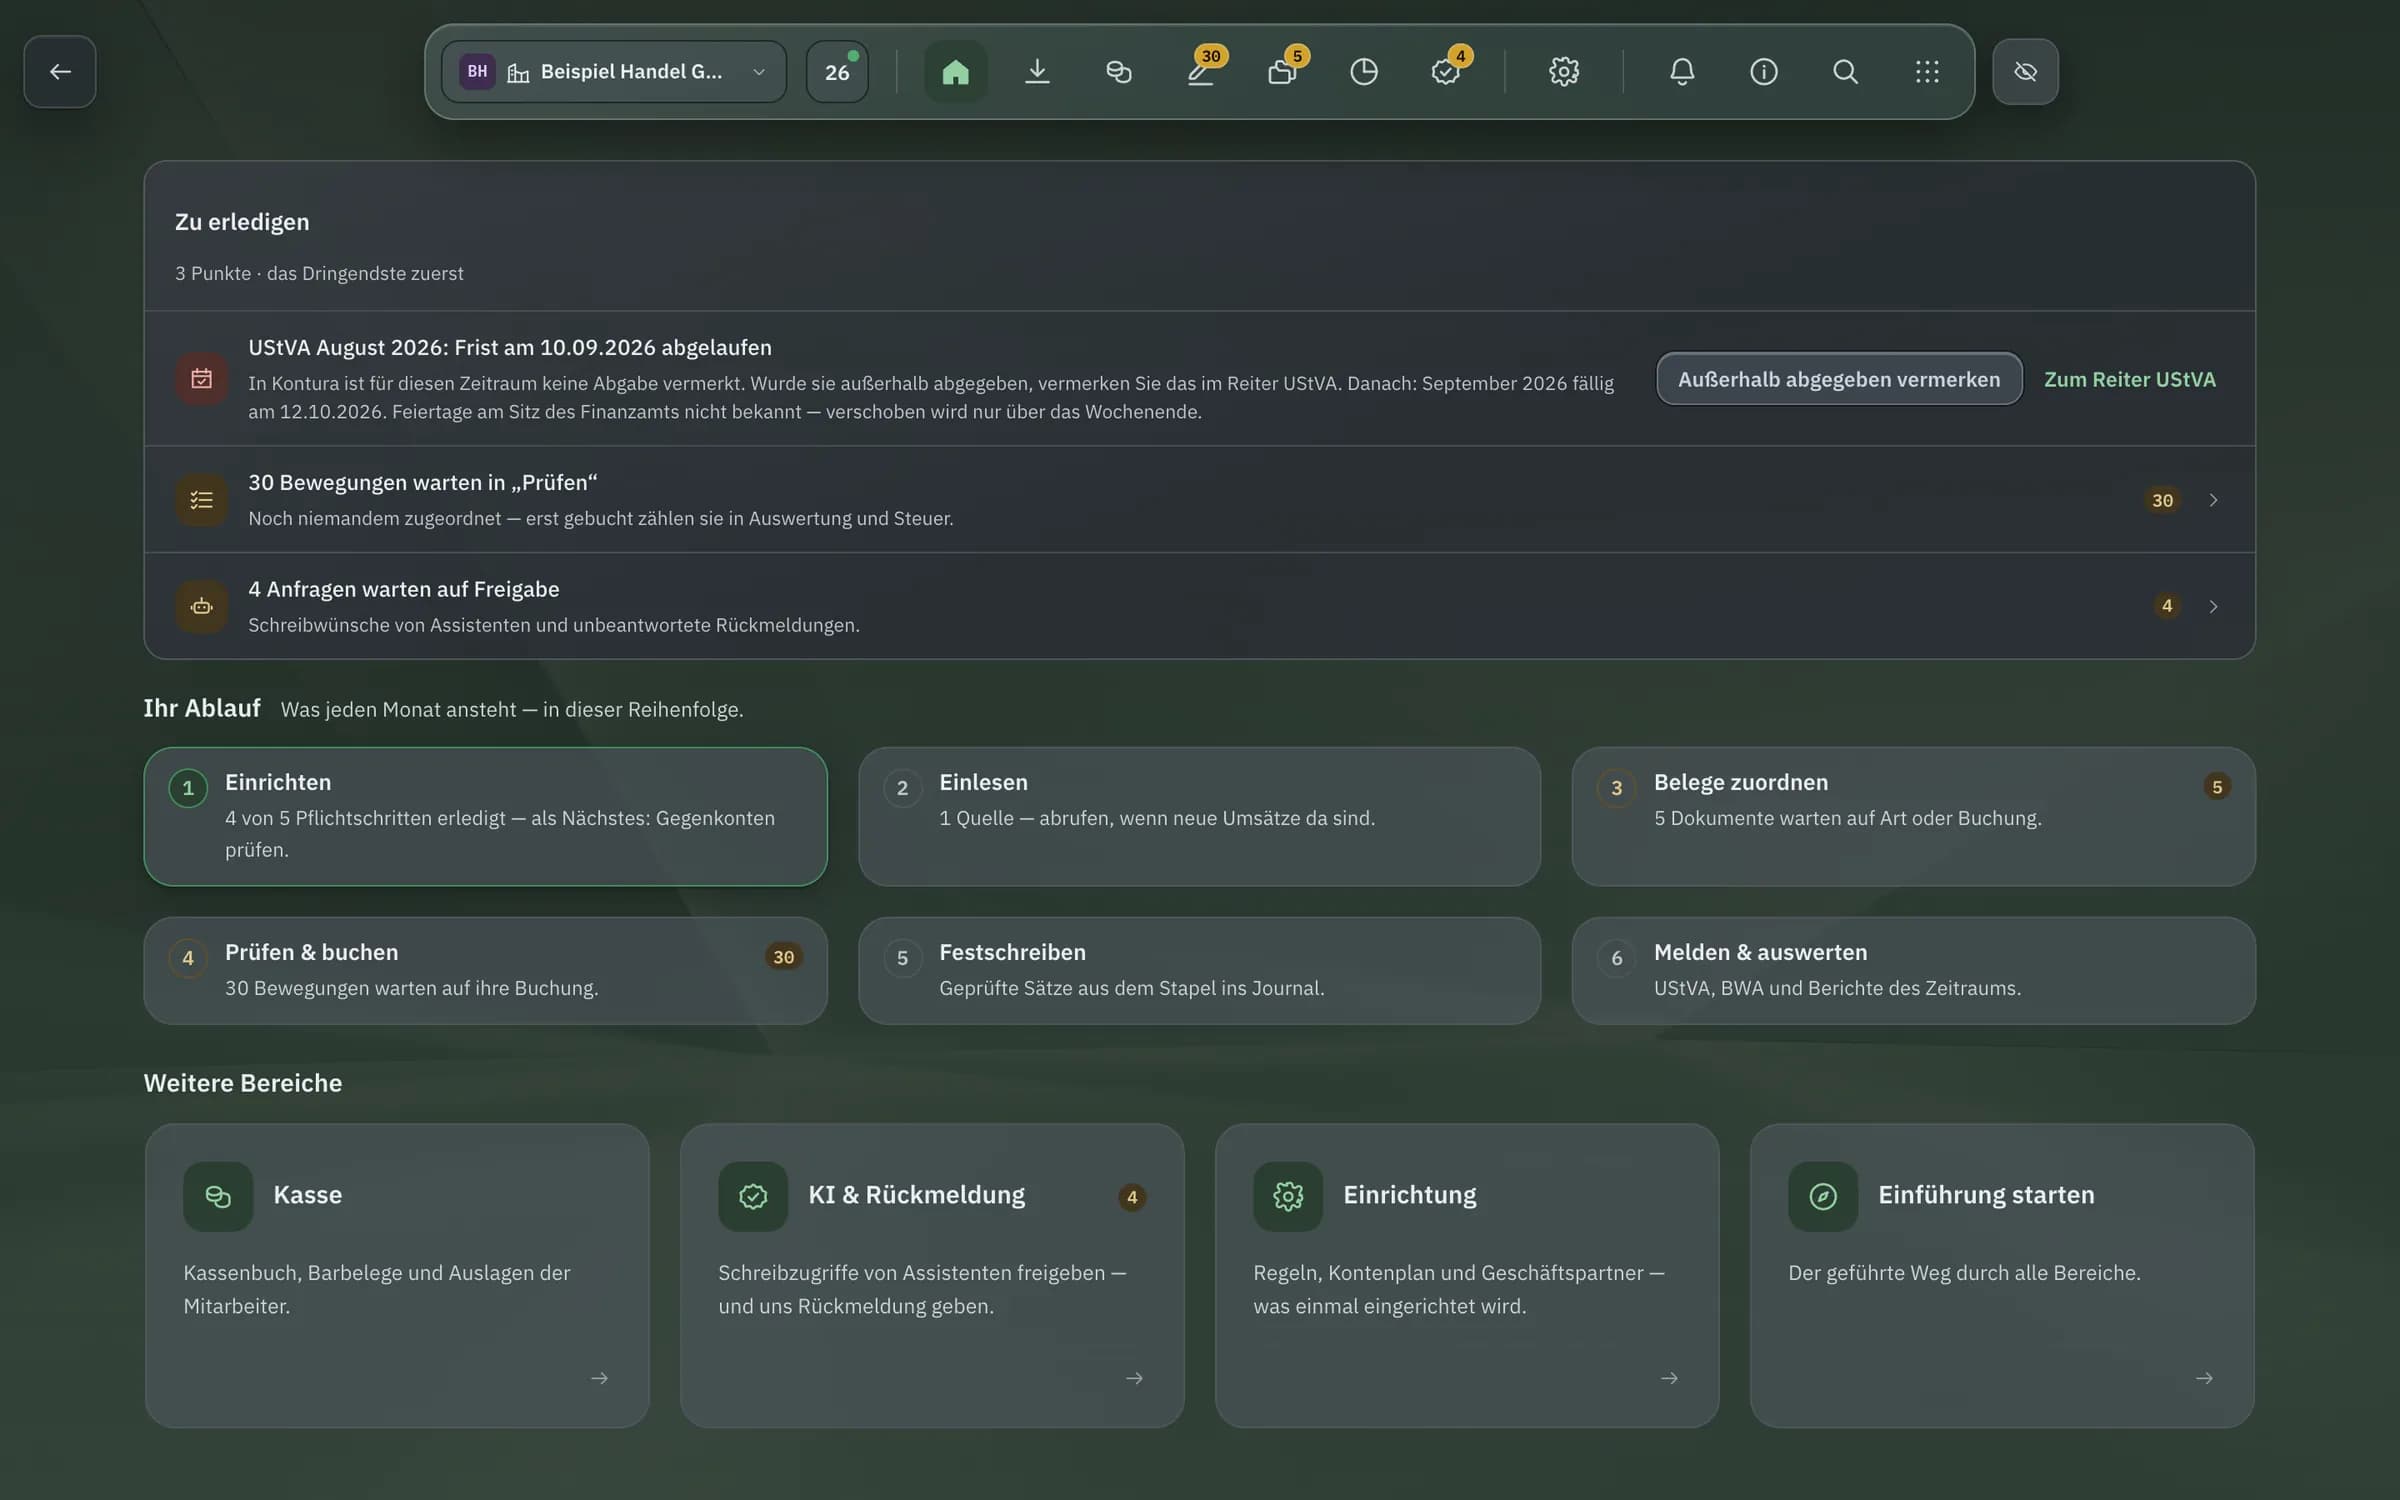
Task: Click Außerhalb abgegeben vermerken button
Action: tap(1839, 379)
